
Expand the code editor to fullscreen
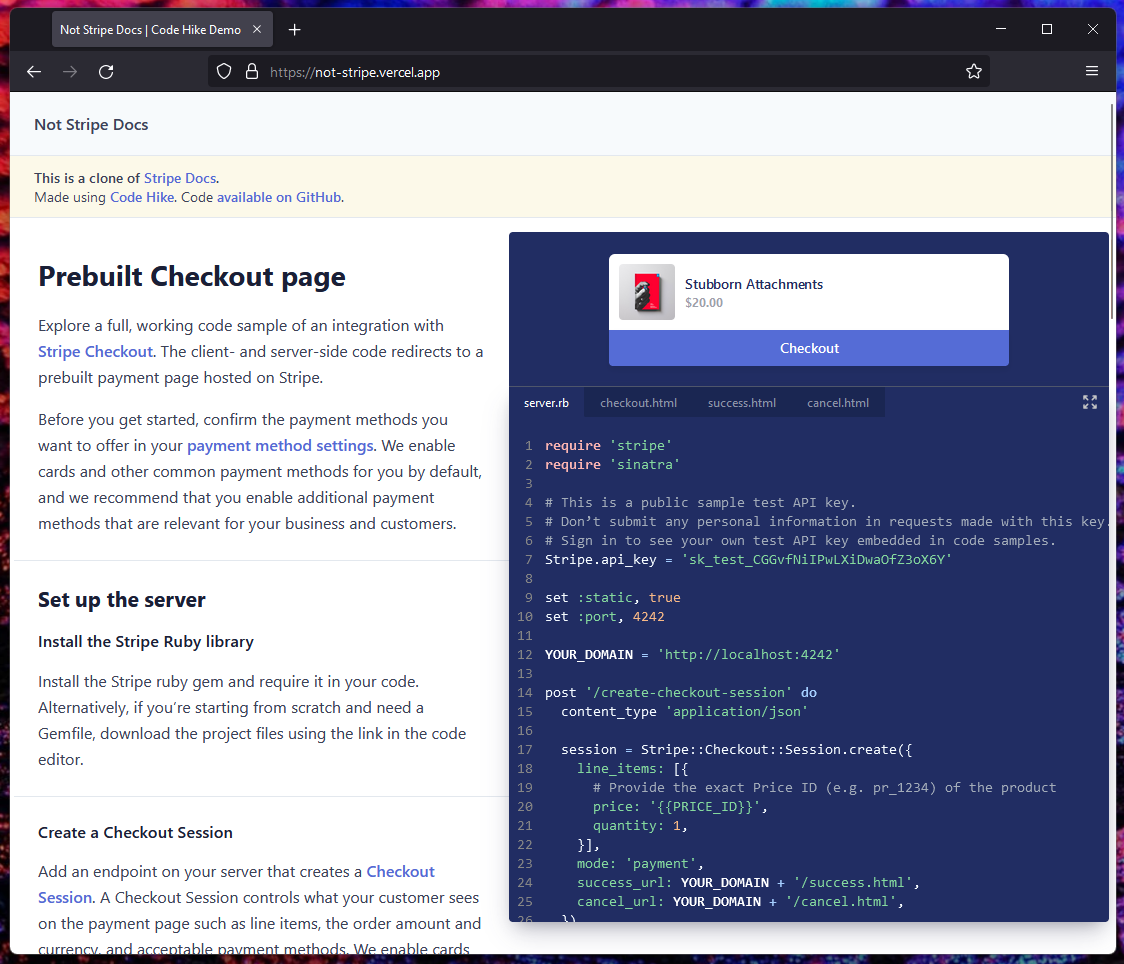click(1089, 401)
